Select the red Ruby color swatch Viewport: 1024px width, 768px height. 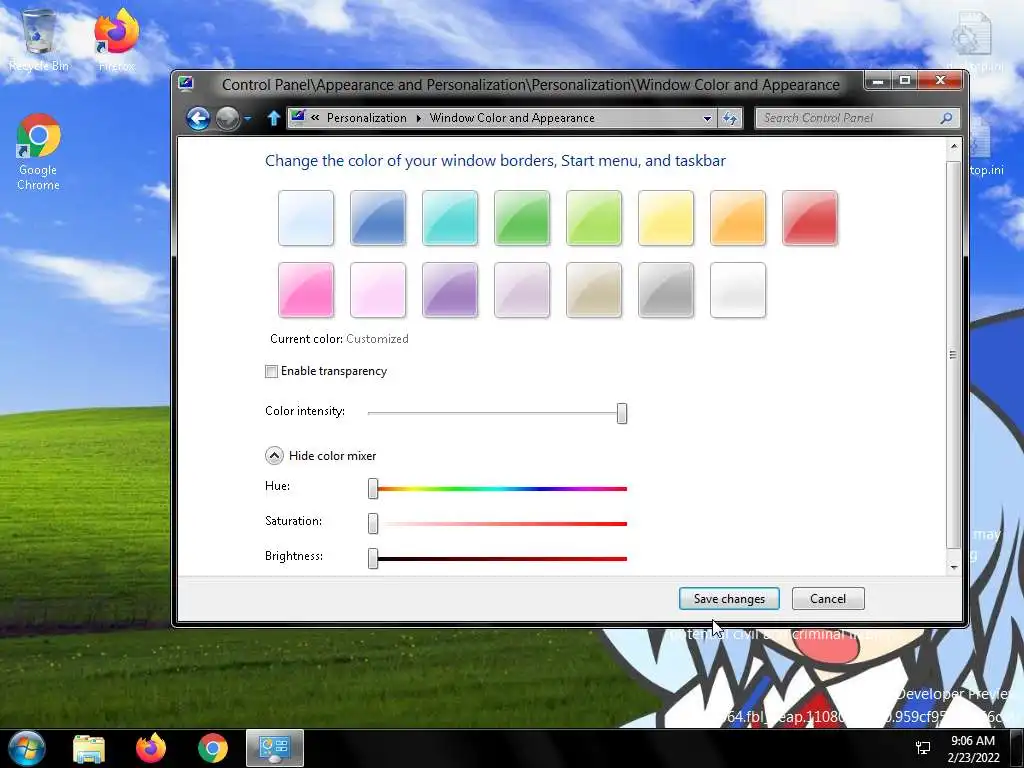tap(810, 218)
